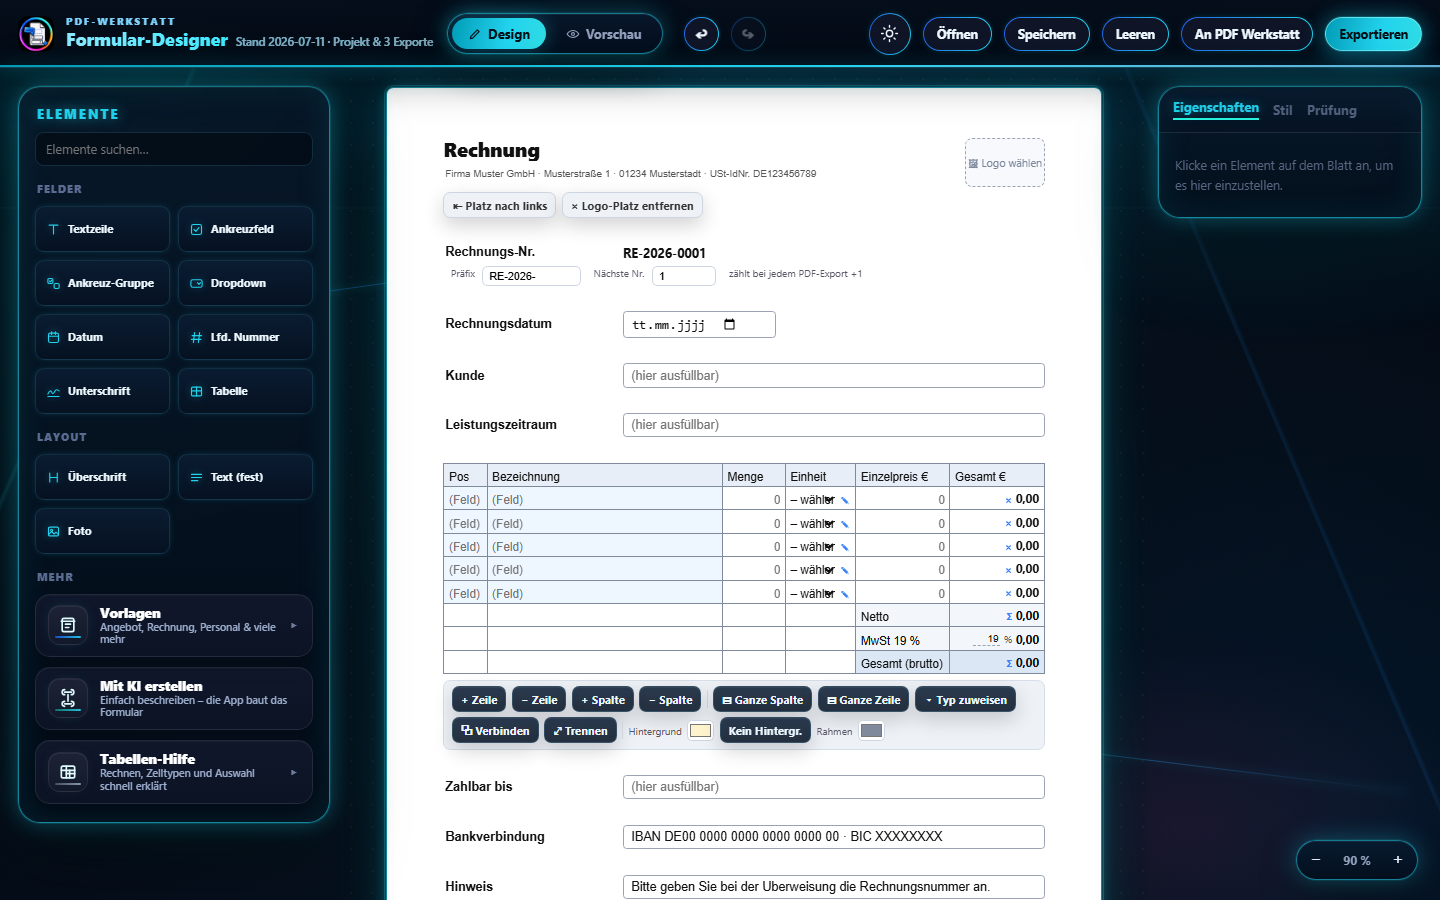Open Einheit dropdown in fourth table row
The width and height of the screenshot is (1440, 900).
pos(812,570)
